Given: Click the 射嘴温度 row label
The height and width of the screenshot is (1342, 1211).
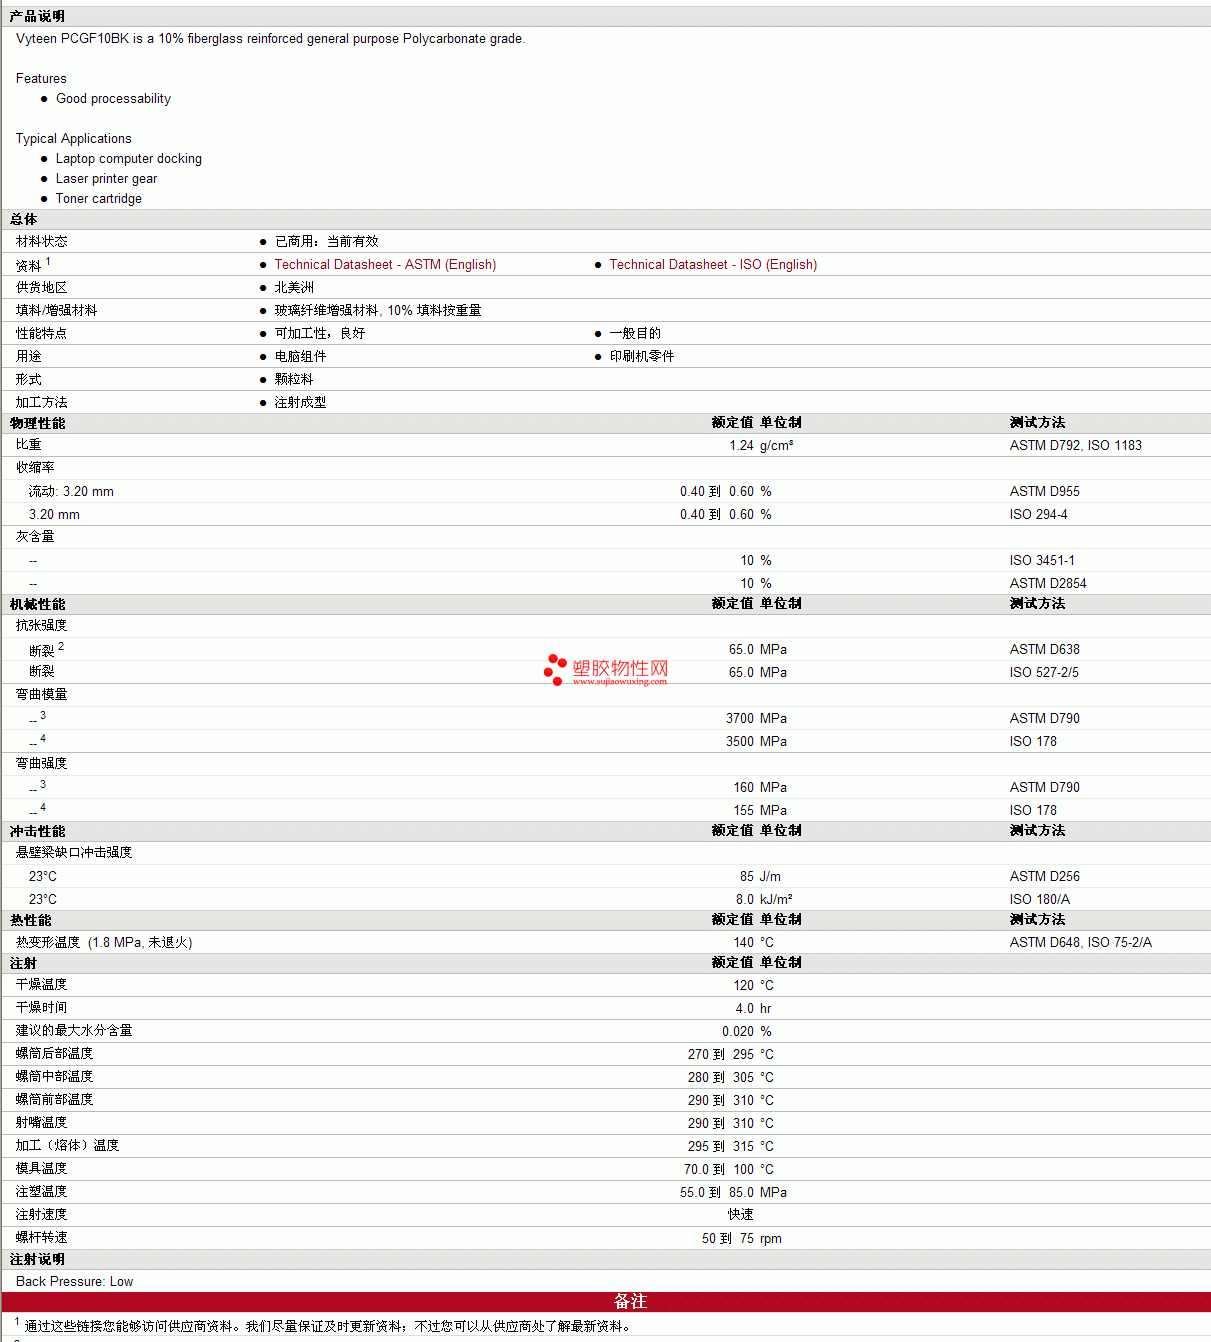Looking at the screenshot, I should pyautogui.click(x=42, y=1123).
